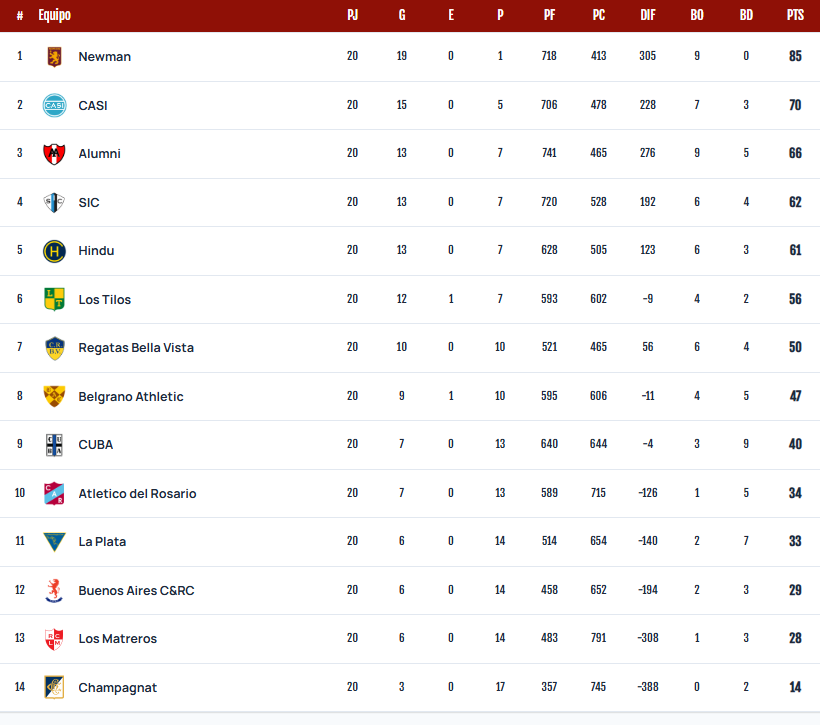Click the Los Tilos green-yellow crest
Screen dimensions: 820x725
54,299
